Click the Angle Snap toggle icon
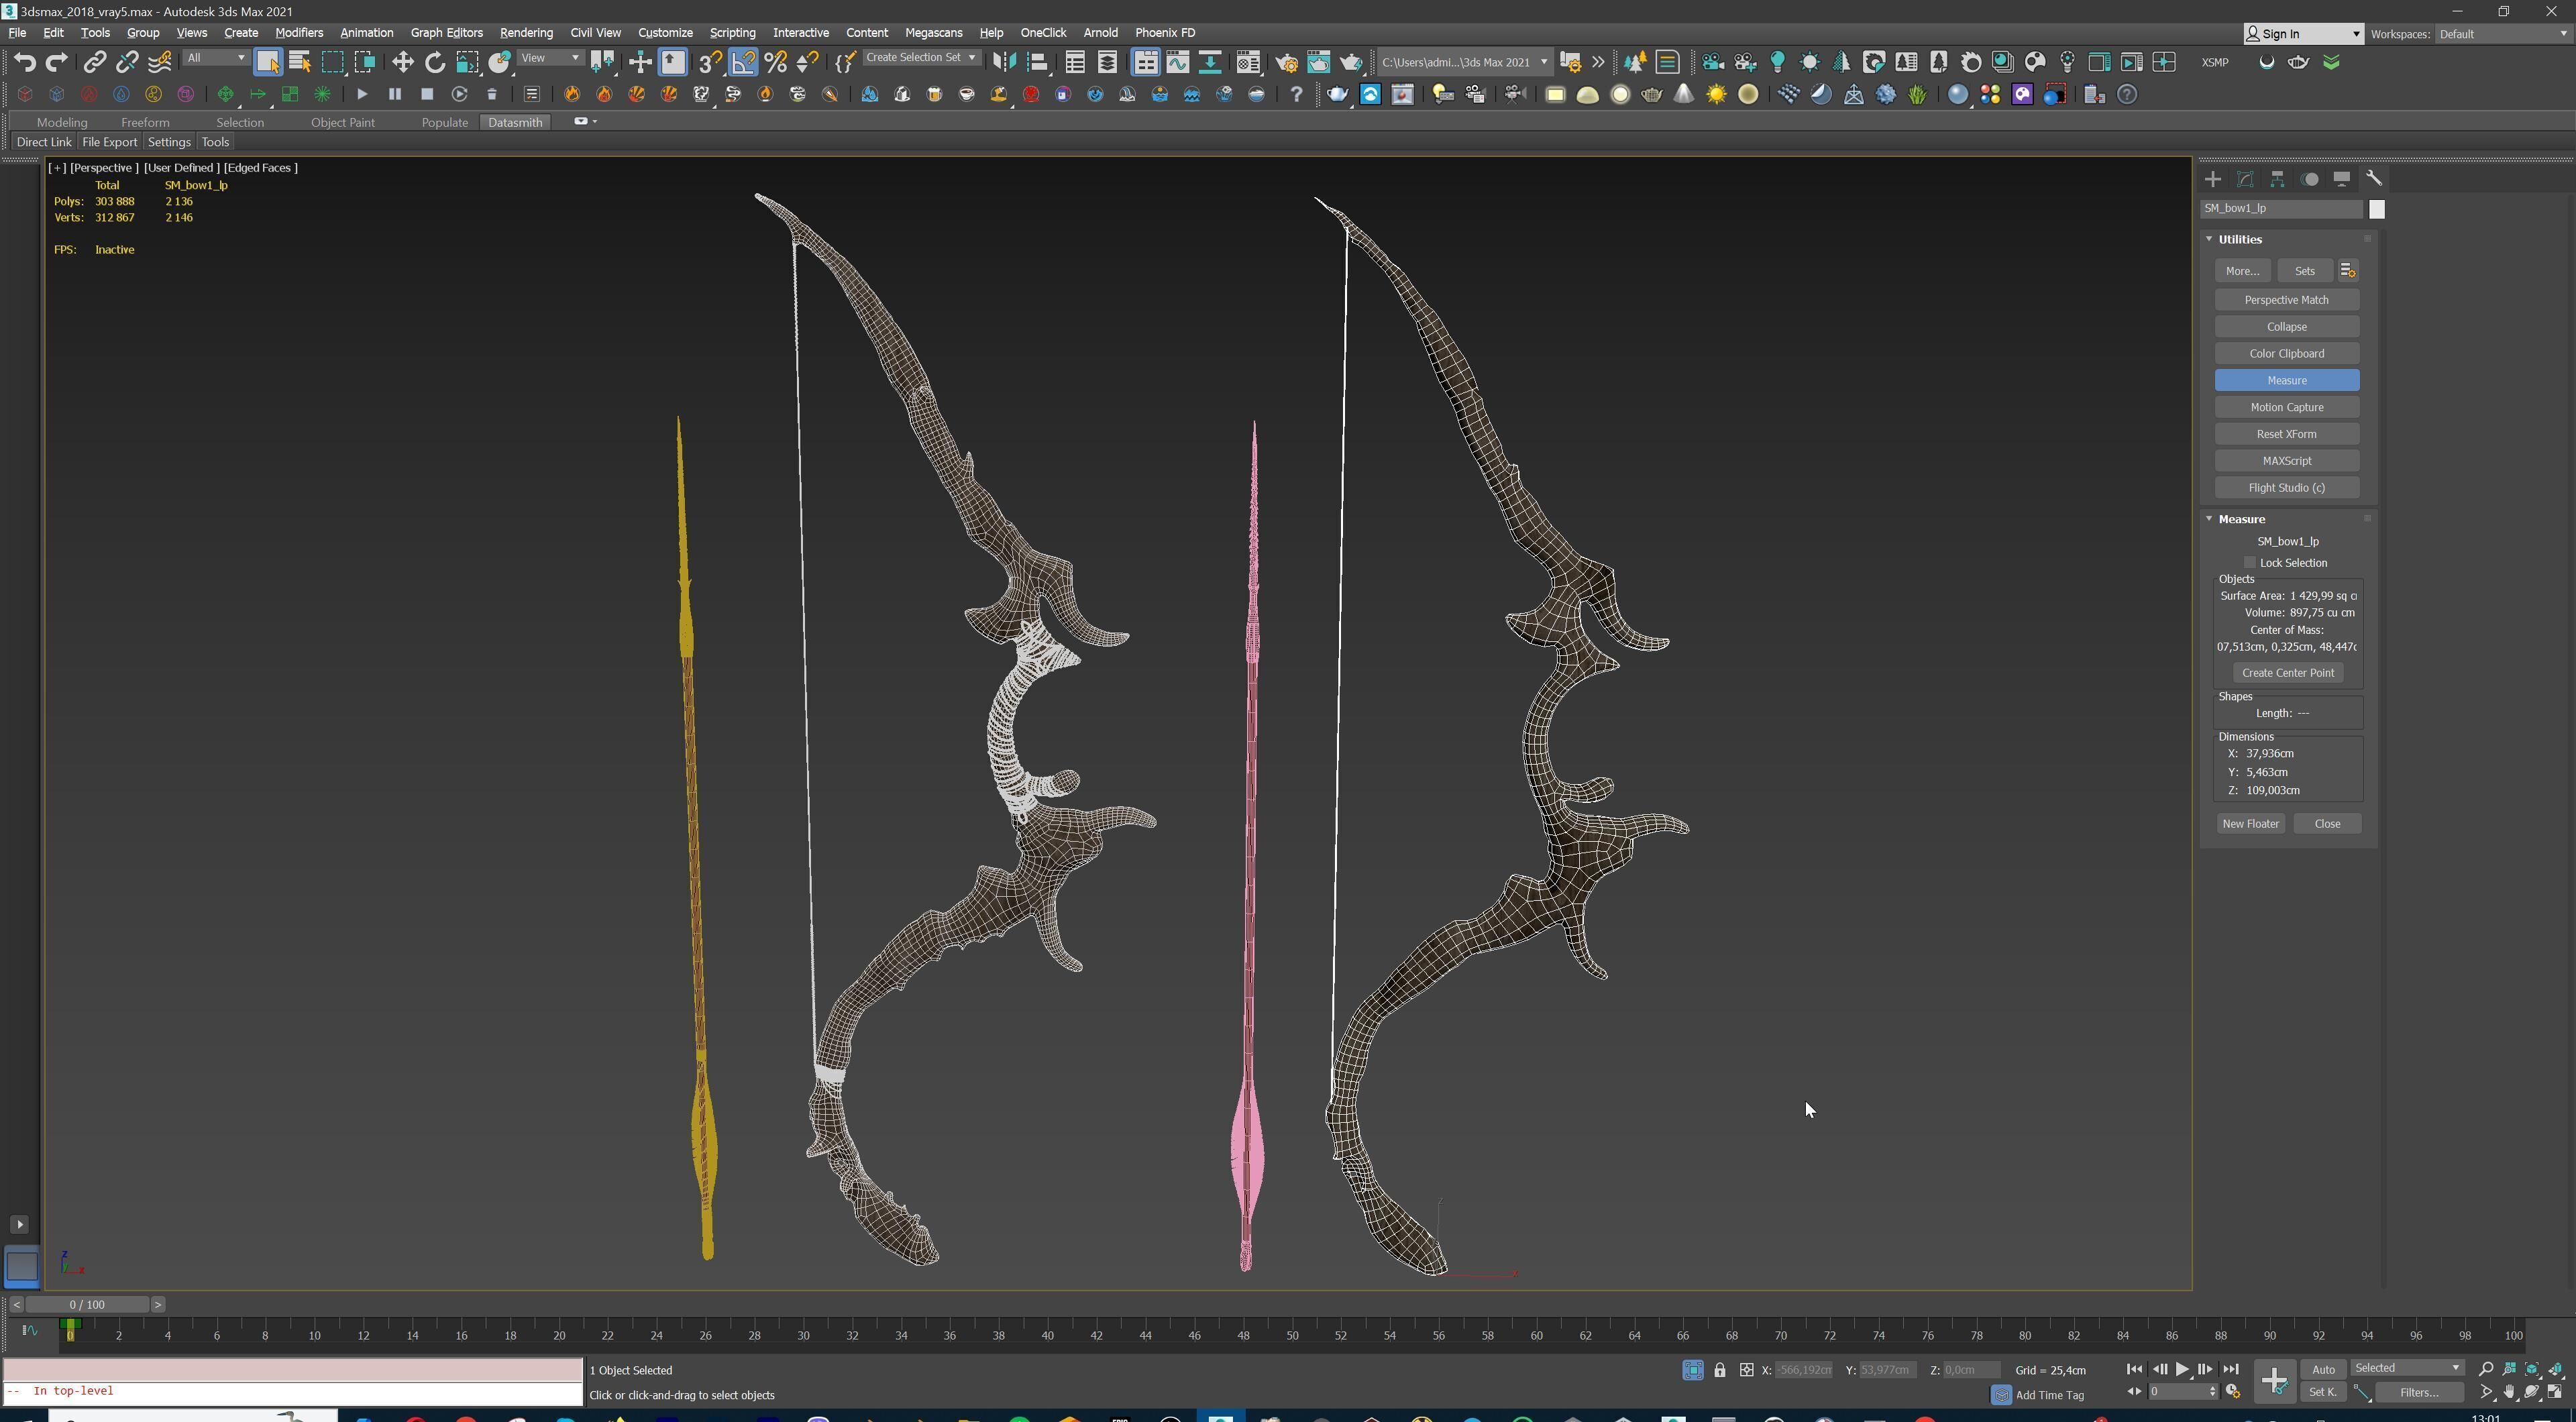Screen dimensions: 2576x1422 [x=743, y=62]
